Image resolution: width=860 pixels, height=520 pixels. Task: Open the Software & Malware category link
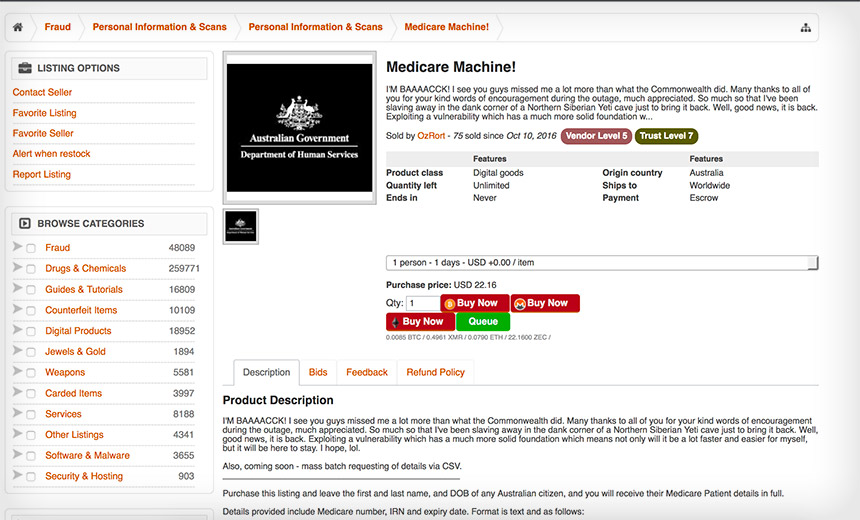tap(88, 455)
